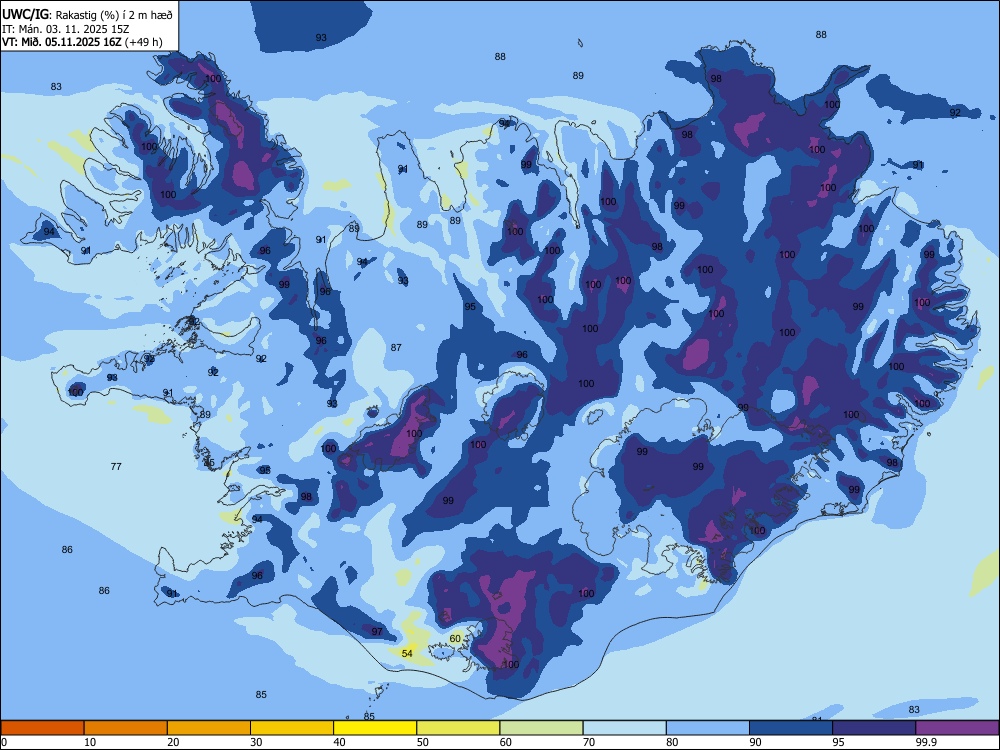Image resolution: width=1000 pixels, height=750 pixels.
Task: Click the 20–30 light orange legend swatch
Action: tap(209, 728)
